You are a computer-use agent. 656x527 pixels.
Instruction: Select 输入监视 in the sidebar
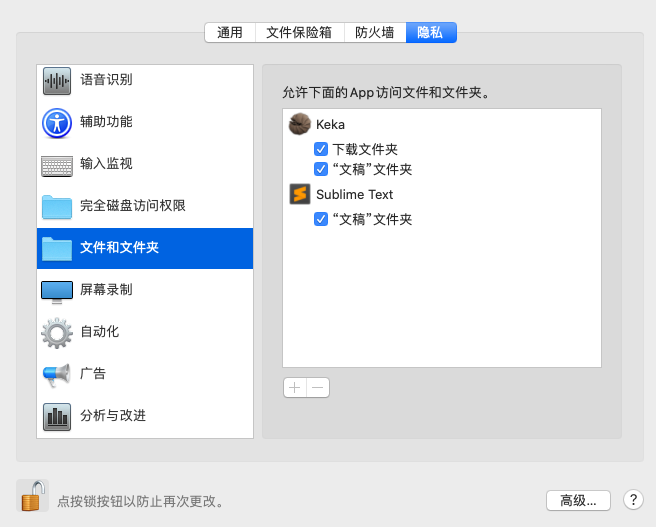[x=106, y=164]
